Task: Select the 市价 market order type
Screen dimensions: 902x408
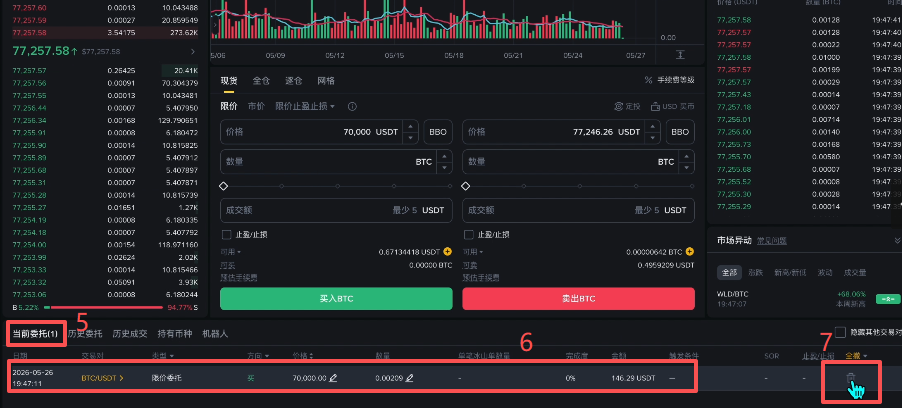Action: (256, 106)
